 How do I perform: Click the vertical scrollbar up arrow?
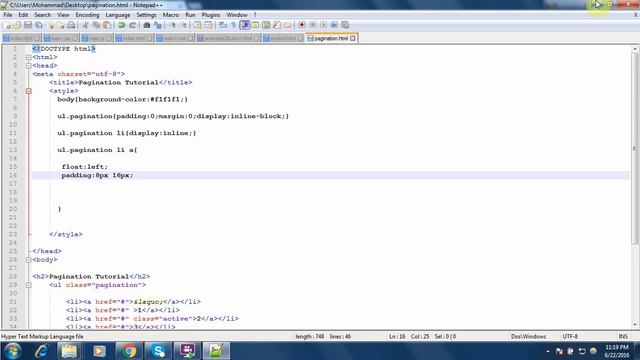[x=635, y=49]
